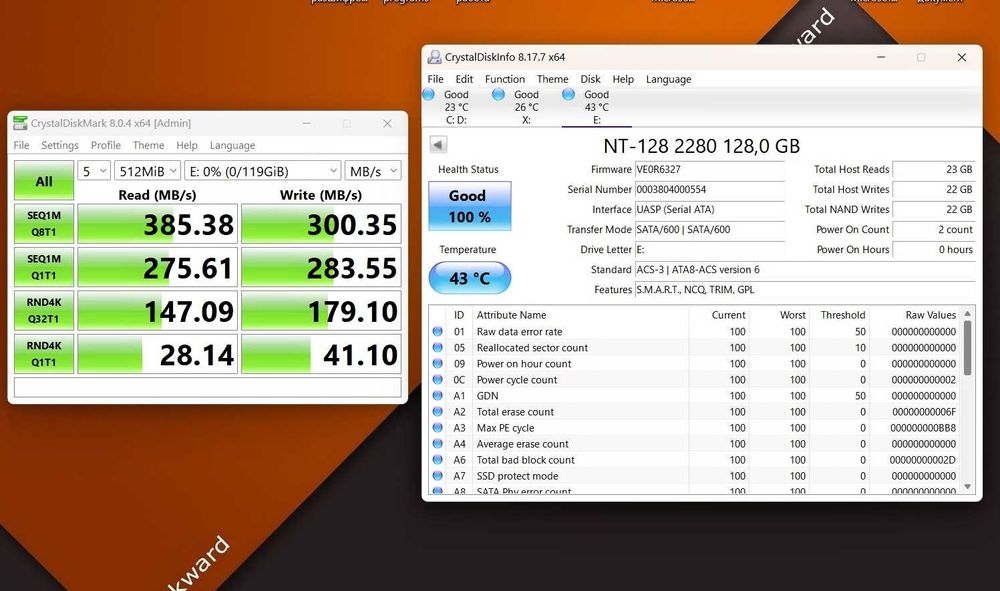Open File menu in CrystalDiskInfo
Viewport: 1000px width, 591px height.
pyautogui.click(x=436, y=79)
